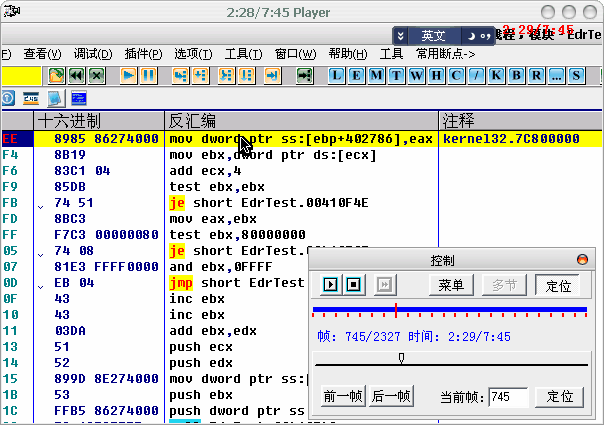Click the Step Over toolbar icon
Screen dimensions: 604x425
click(x=203, y=75)
